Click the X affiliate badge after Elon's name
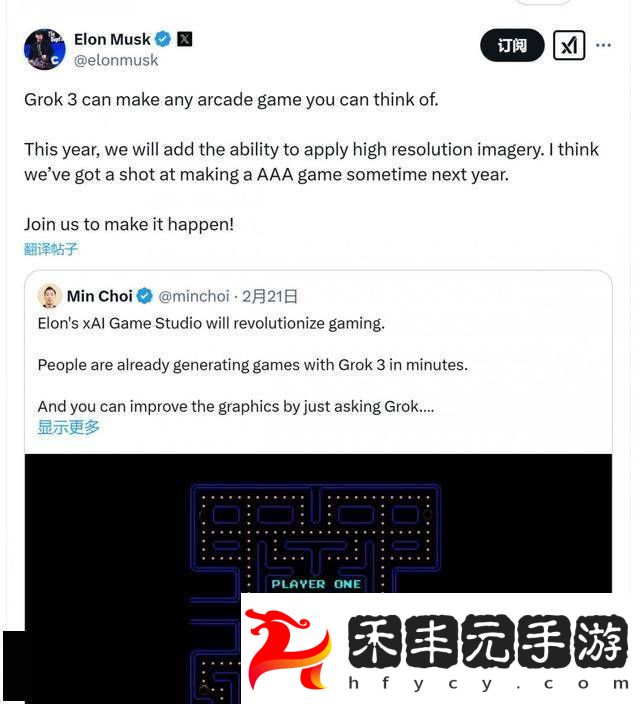Viewport: 640px width, 704px height. coord(185,40)
